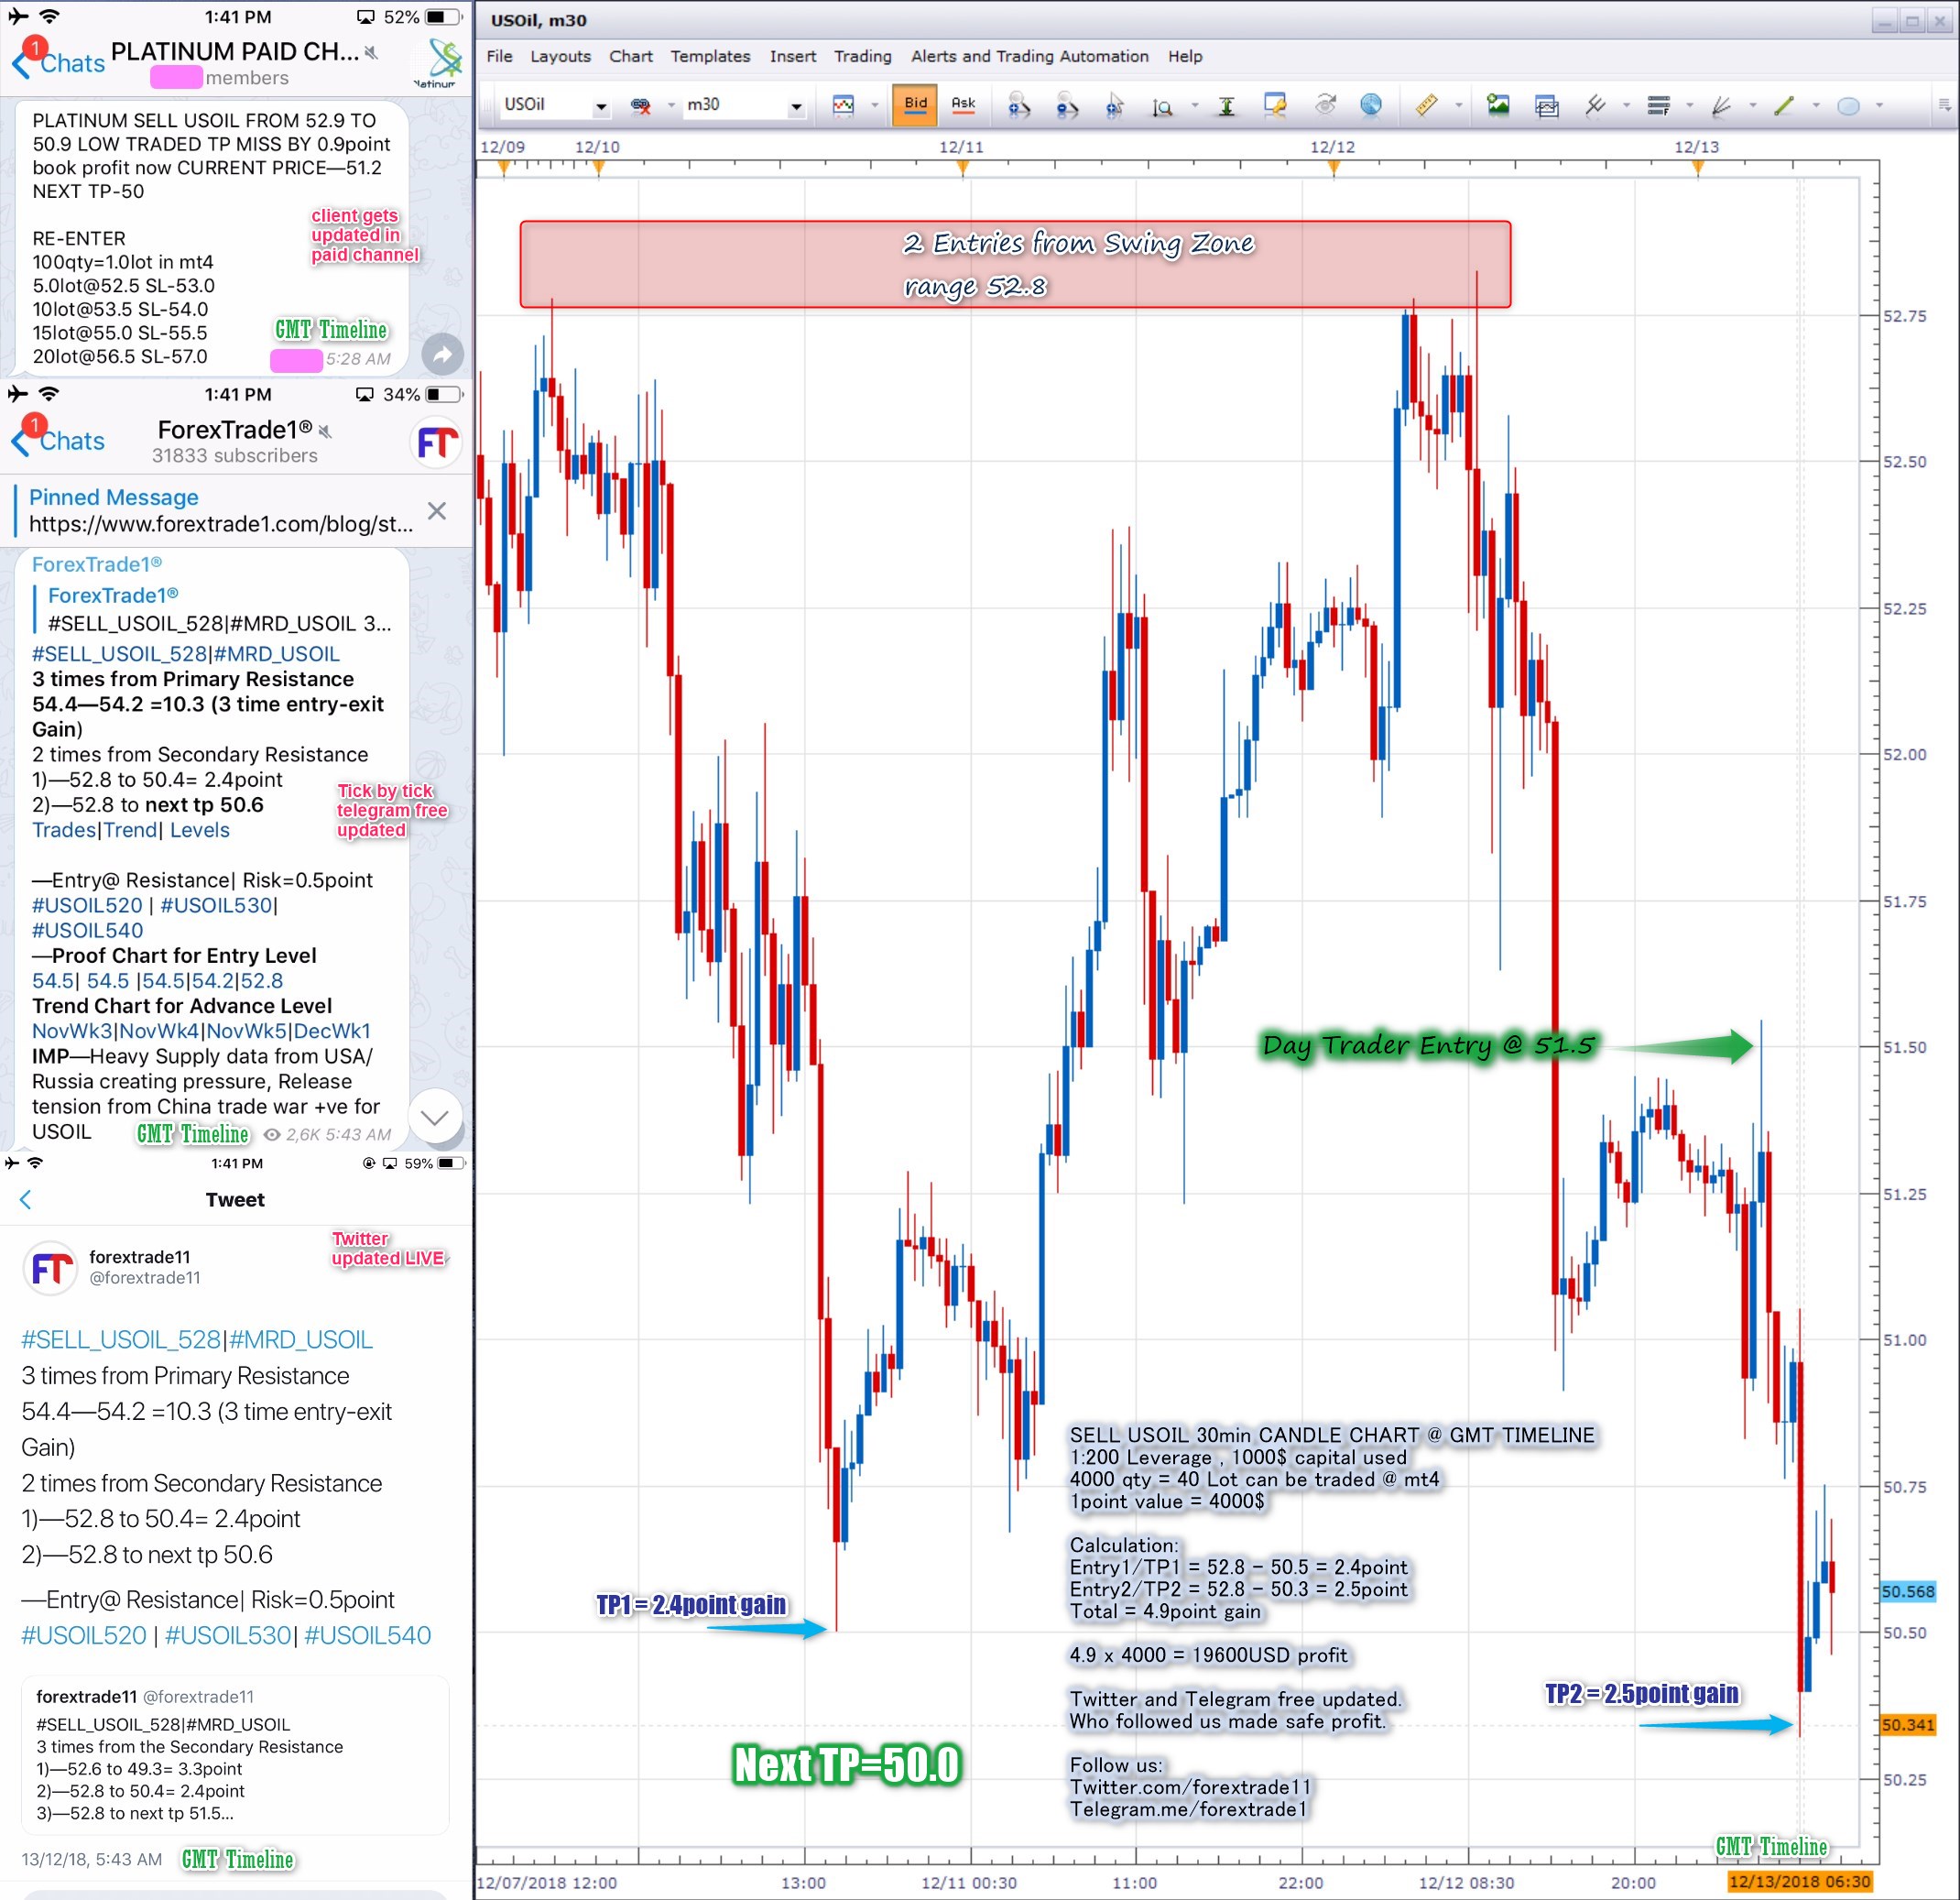1960x1900 pixels.
Task: Click the vertical autoscale icon
Action: click(x=1226, y=106)
